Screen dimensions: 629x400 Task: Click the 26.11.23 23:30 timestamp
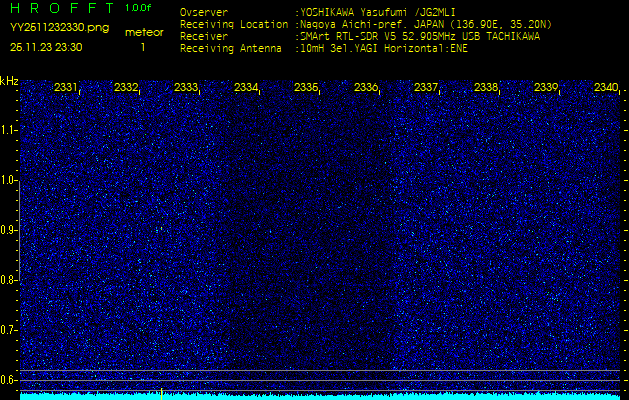point(46,47)
